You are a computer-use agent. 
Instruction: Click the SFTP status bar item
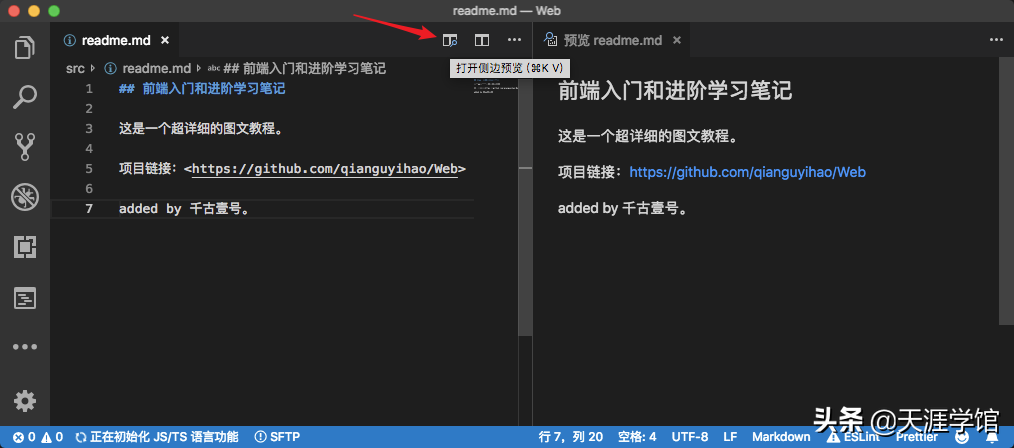pyautogui.click(x=277, y=437)
